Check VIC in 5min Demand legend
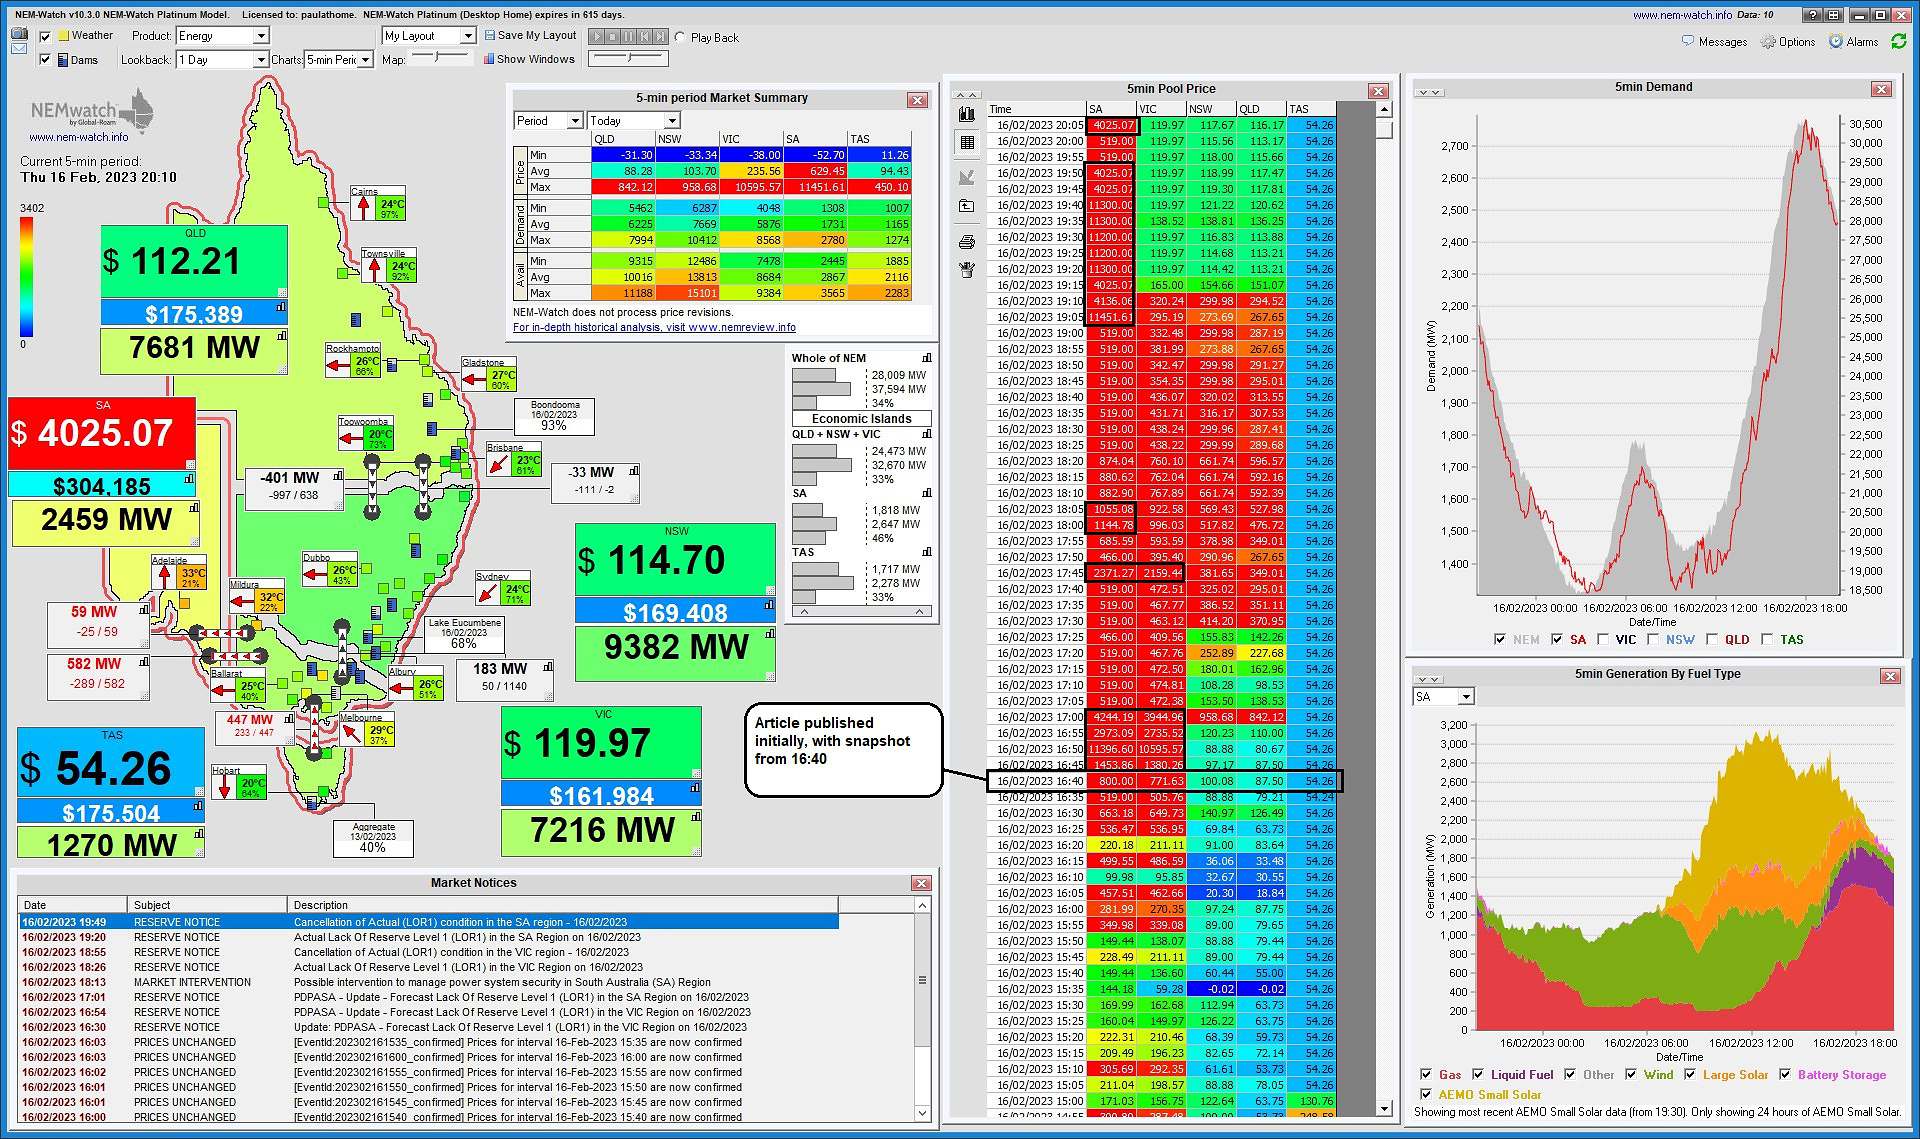Viewport: 1920px width, 1139px height. (x=1603, y=639)
